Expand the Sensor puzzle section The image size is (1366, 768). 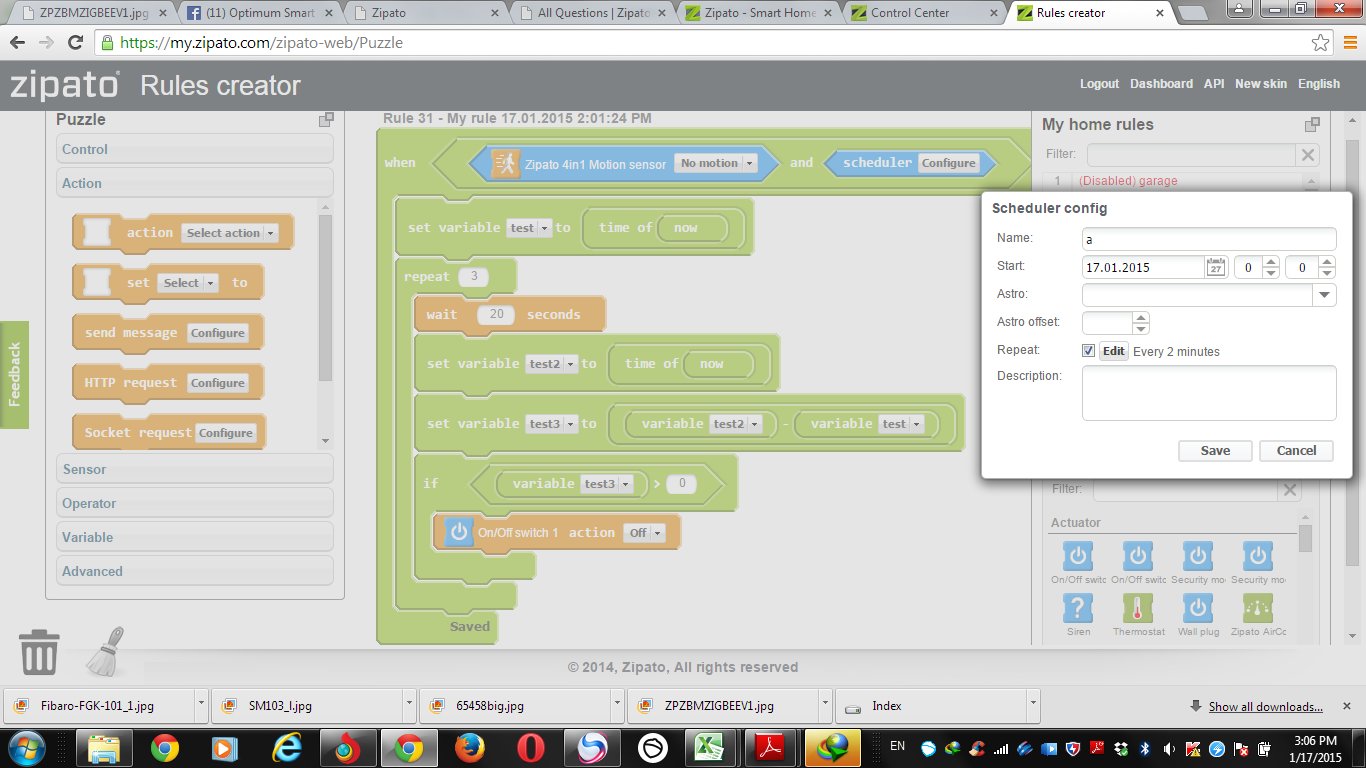195,469
